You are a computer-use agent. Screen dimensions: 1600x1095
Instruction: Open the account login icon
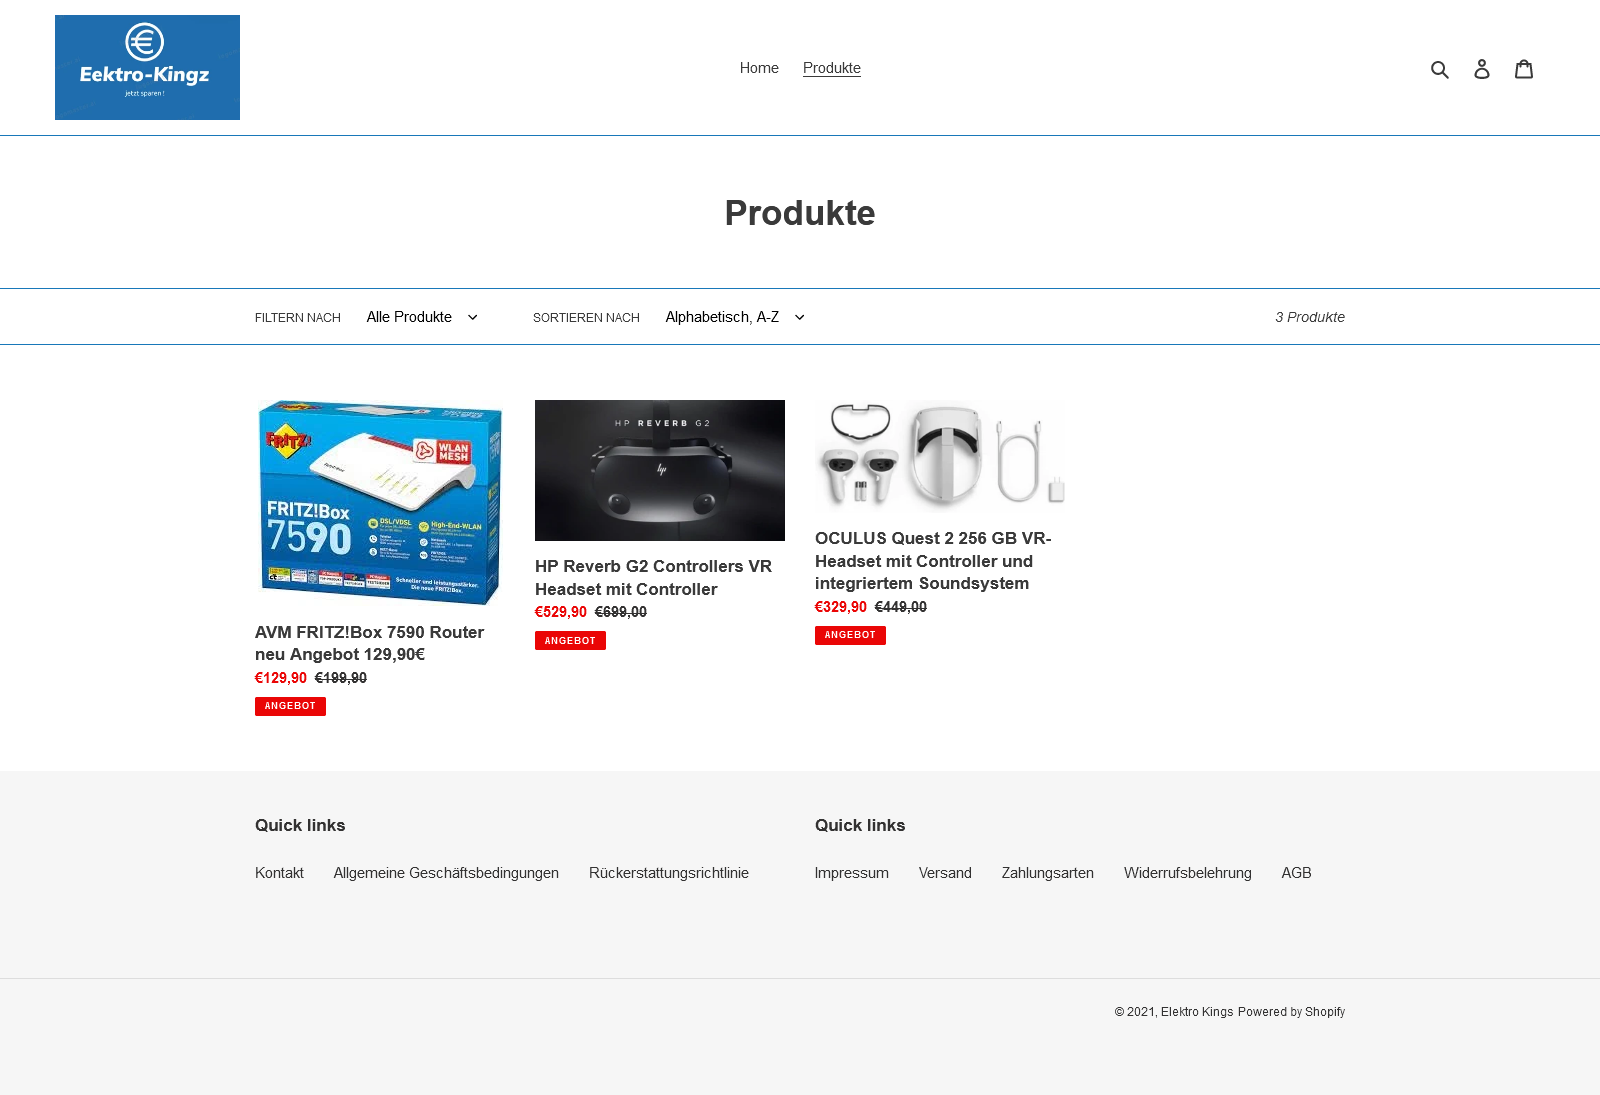click(1482, 69)
